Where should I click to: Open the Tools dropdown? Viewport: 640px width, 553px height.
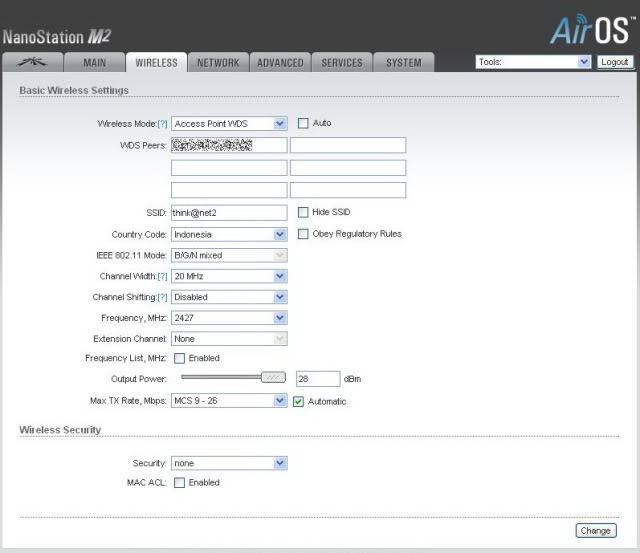pyautogui.click(x=533, y=62)
